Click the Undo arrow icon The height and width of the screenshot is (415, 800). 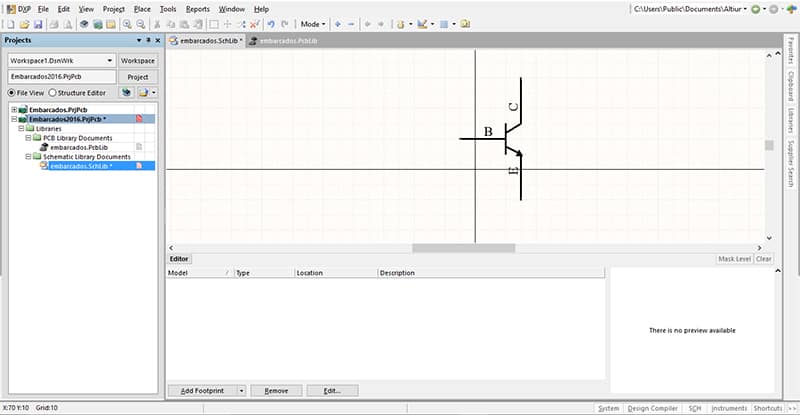pos(272,23)
